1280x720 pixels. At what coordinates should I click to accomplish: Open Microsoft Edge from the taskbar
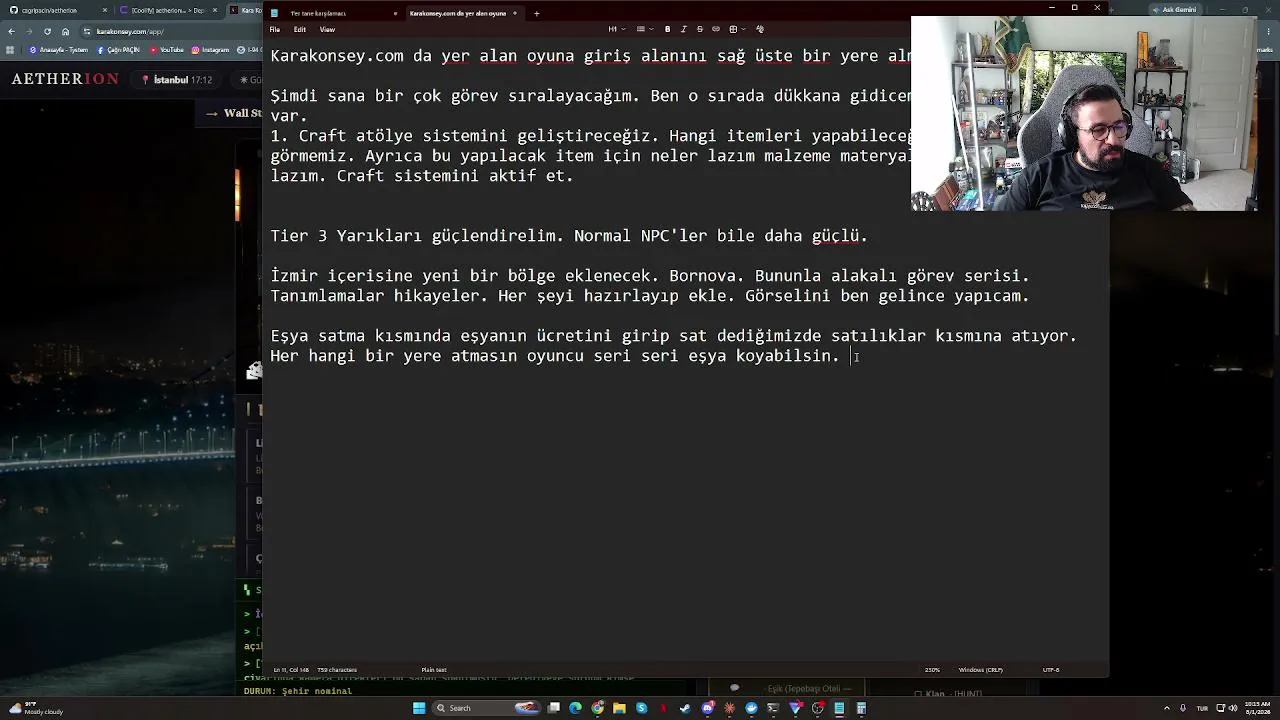(x=576, y=708)
